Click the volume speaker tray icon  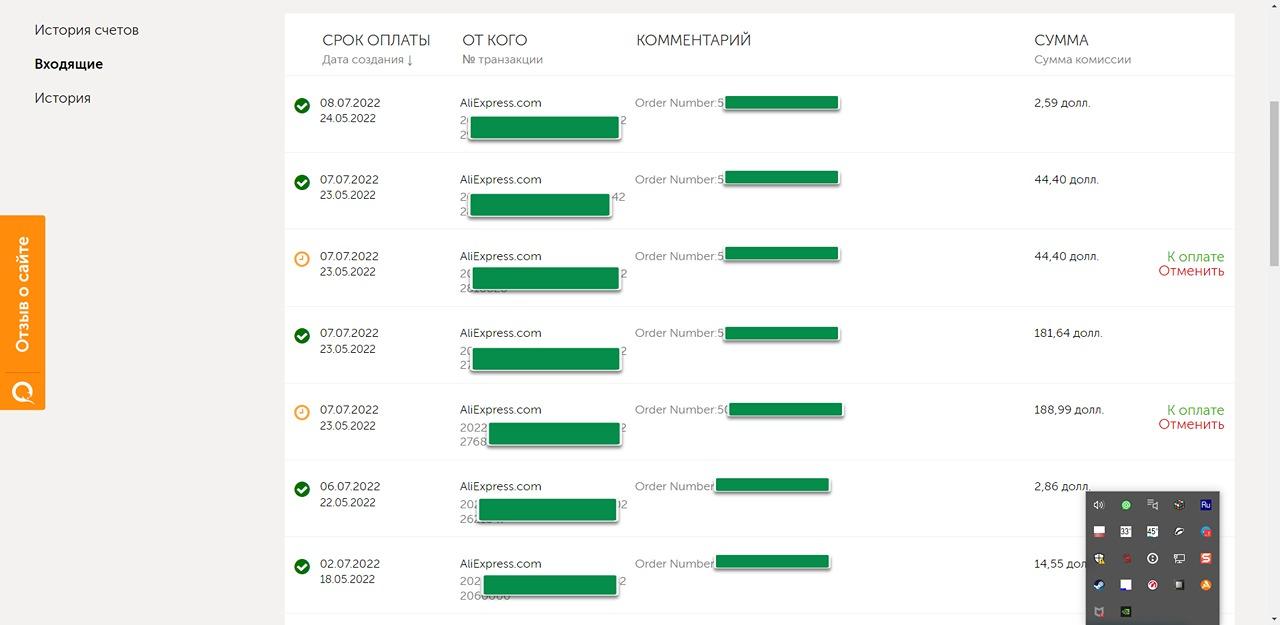click(x=1099, y=505)
